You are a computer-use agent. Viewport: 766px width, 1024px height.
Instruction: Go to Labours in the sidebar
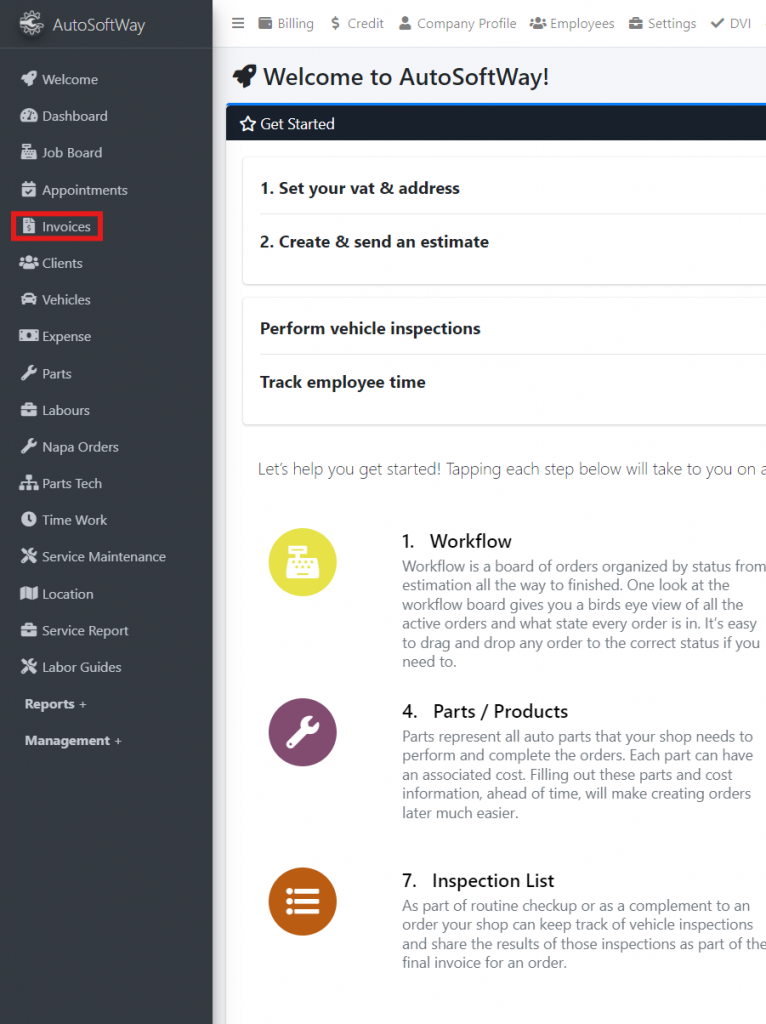click(x=66, y=409)
